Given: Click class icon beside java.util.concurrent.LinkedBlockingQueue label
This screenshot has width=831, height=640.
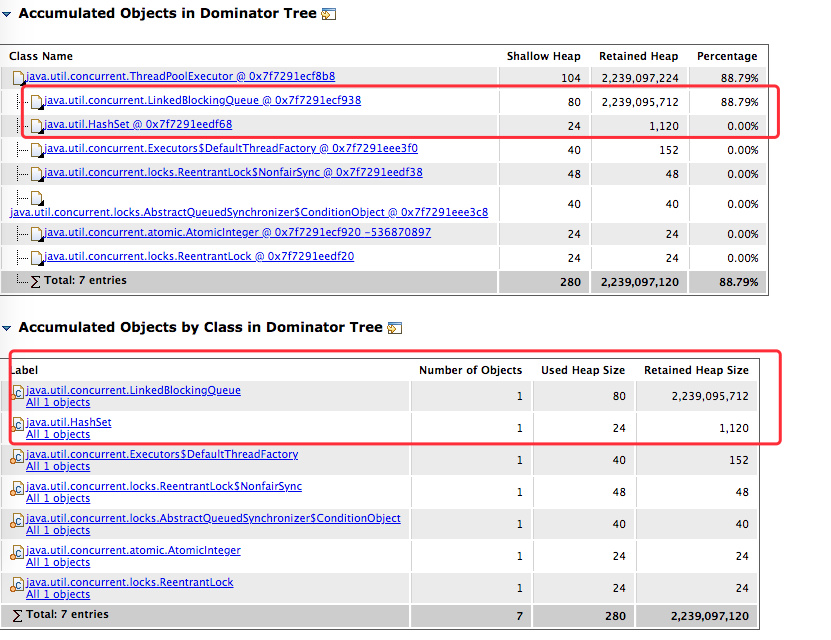Looking at the screenshot, I should click(17, 392).
